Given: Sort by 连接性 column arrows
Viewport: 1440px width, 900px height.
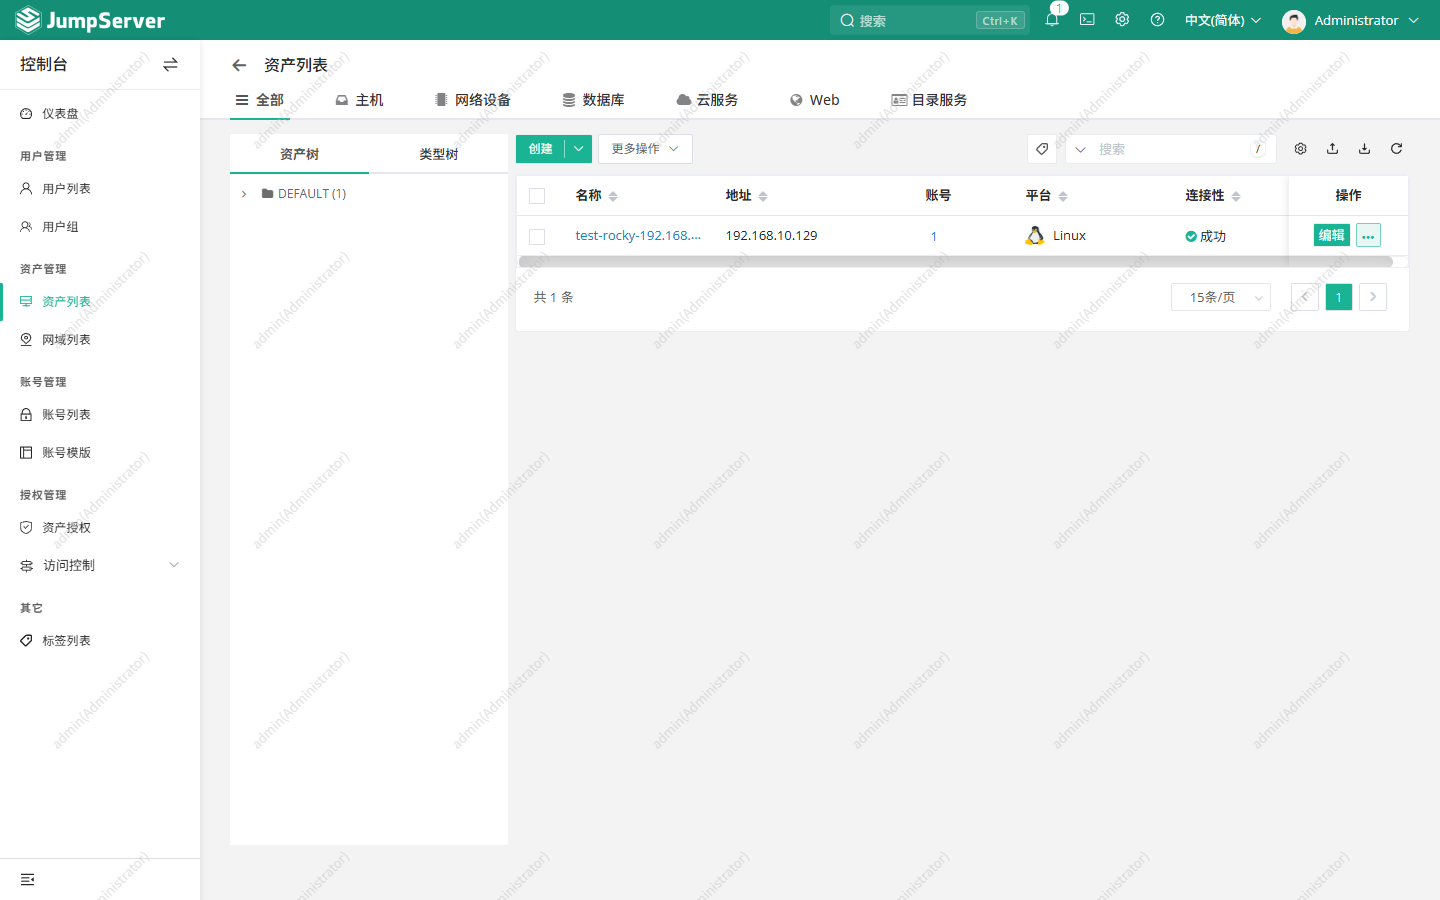Looking at the screenshot, I should pyautogui.click(x=1236, y=196).
